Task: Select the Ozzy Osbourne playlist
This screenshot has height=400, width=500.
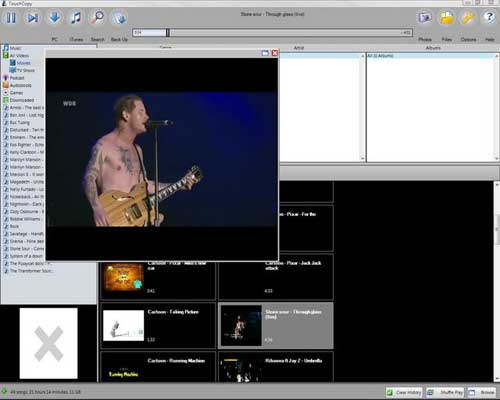Action: (x=26, y=211)
